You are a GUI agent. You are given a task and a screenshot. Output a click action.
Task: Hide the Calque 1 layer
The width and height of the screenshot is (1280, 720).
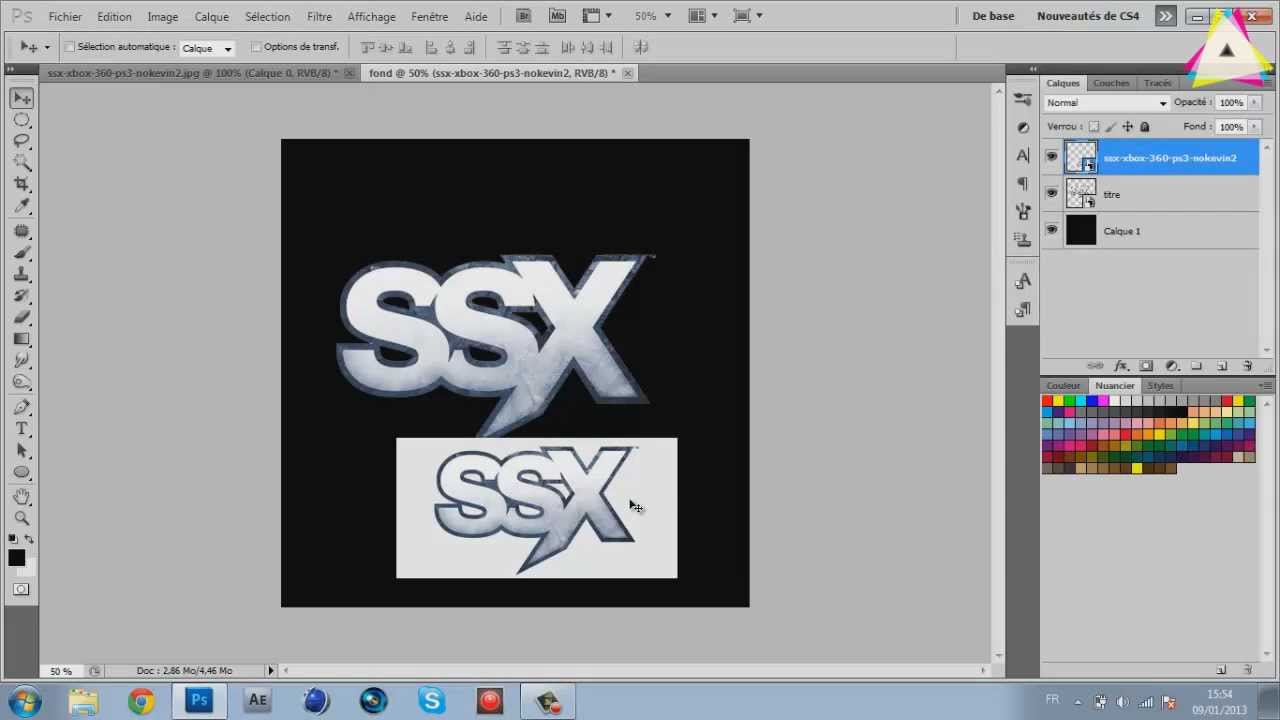[1051, 230]
